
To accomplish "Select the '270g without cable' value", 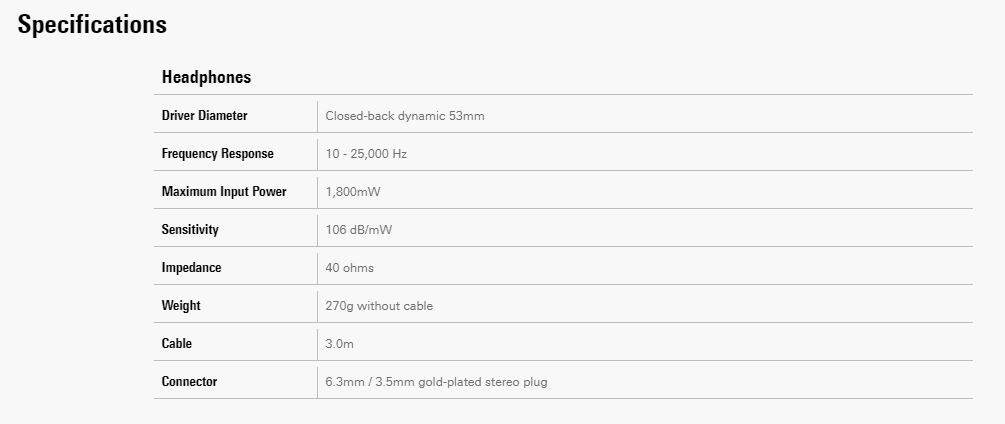I will 379,306.
